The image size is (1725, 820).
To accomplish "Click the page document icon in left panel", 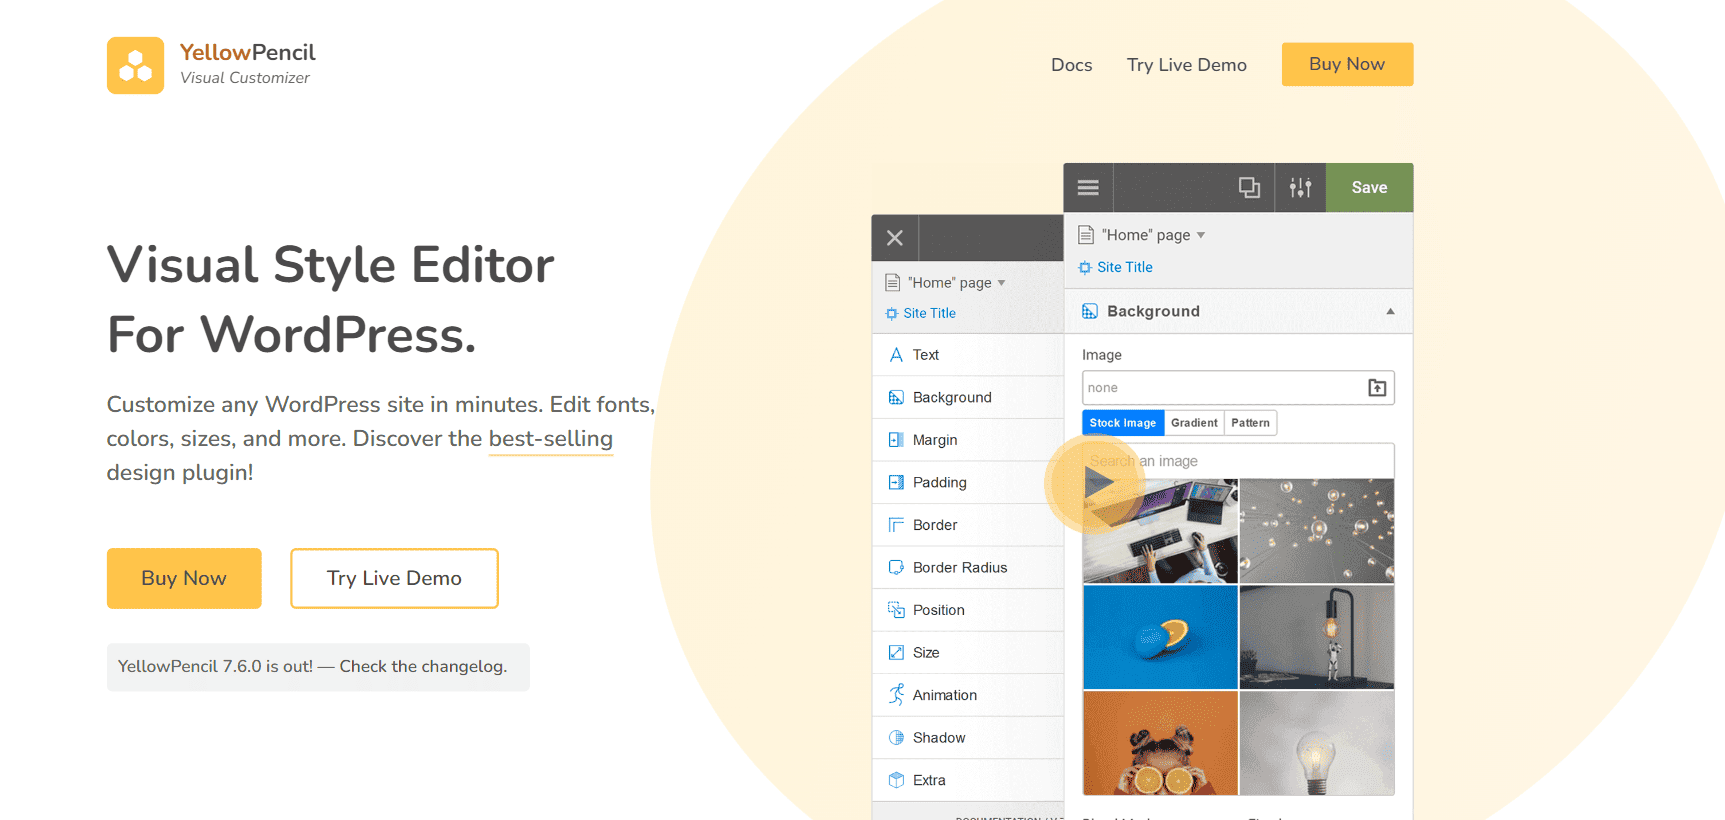I will (892, 283).
